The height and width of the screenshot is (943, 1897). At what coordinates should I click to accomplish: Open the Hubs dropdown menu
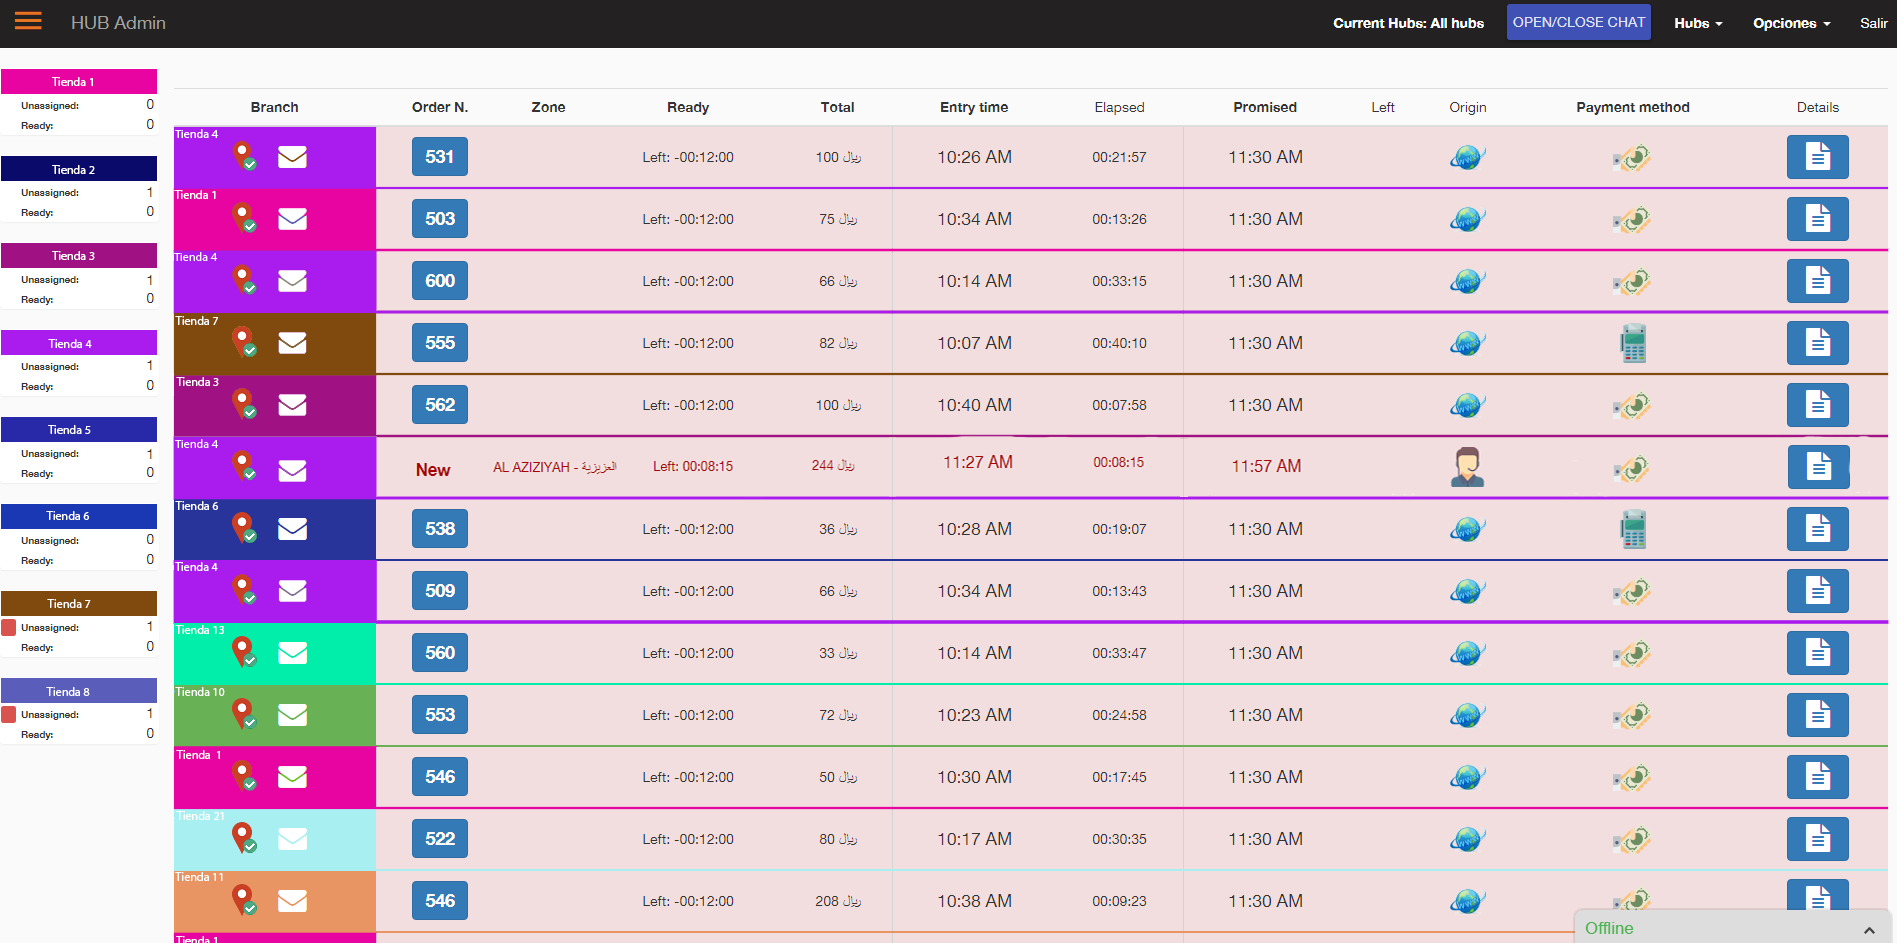[x=1698, y=23]
